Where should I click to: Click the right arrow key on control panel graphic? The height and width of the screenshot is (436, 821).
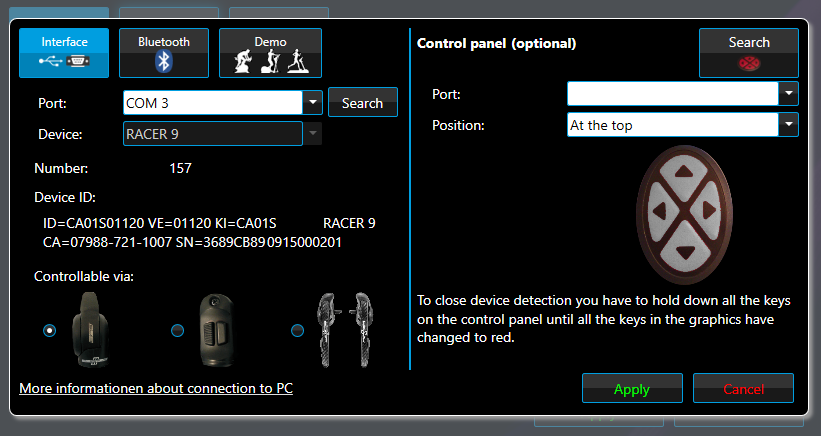709,210
